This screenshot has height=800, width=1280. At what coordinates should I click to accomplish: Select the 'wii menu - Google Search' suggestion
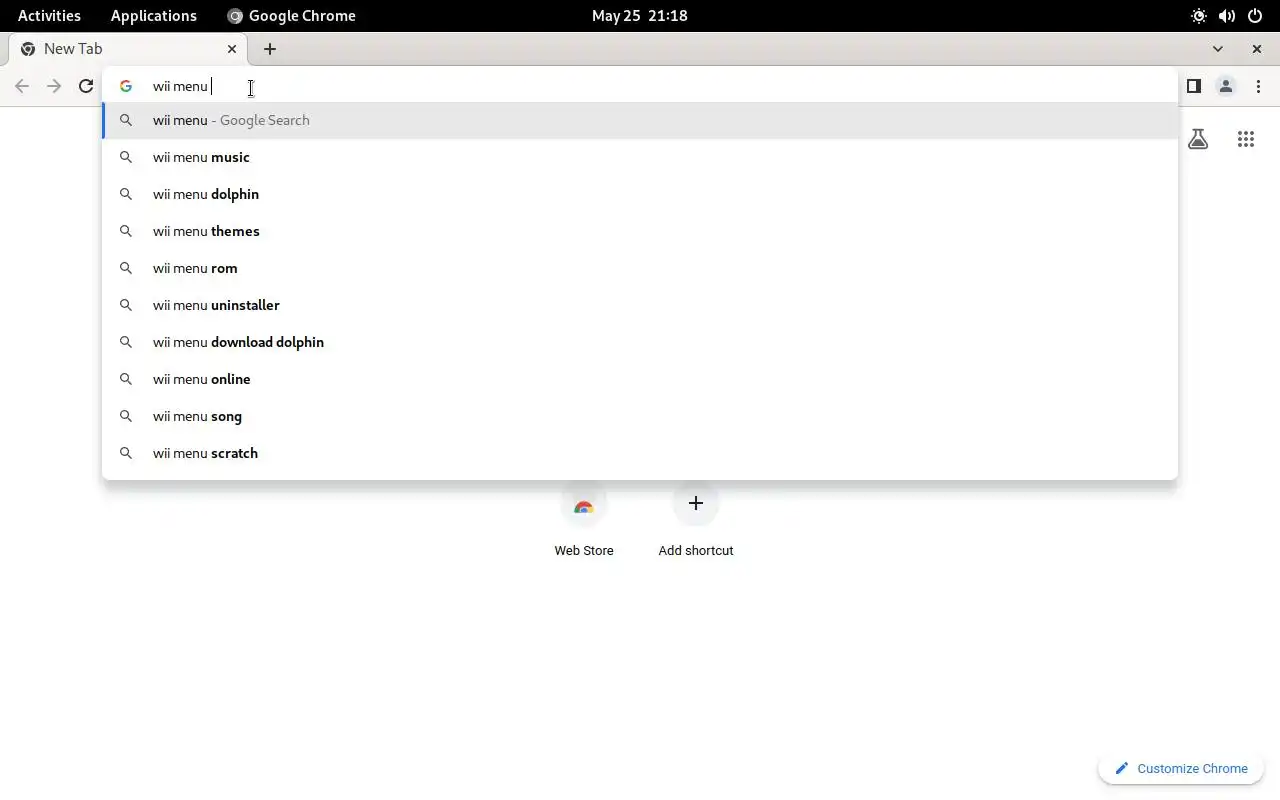tap(640, 120)
